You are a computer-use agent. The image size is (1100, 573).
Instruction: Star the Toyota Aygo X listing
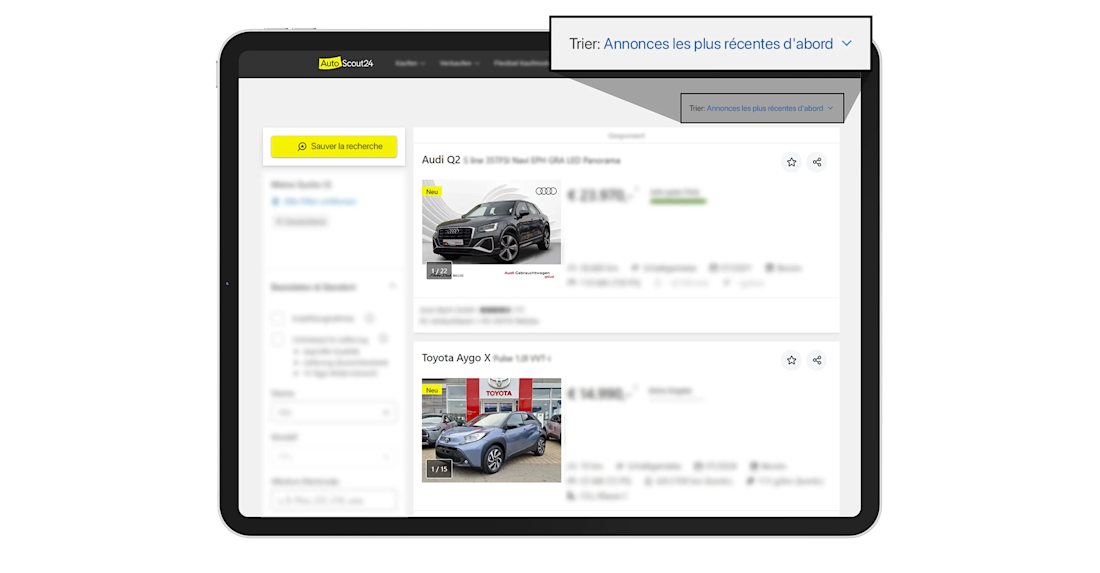791,360
